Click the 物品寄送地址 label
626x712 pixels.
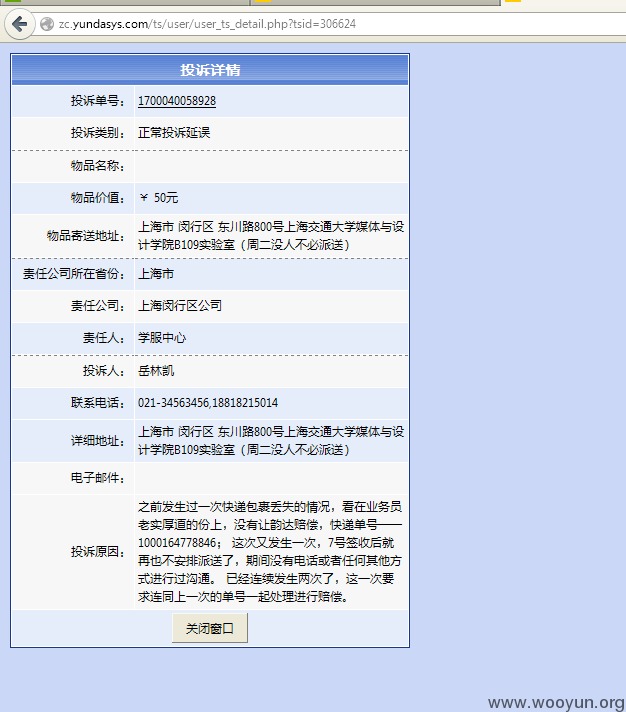85,236
